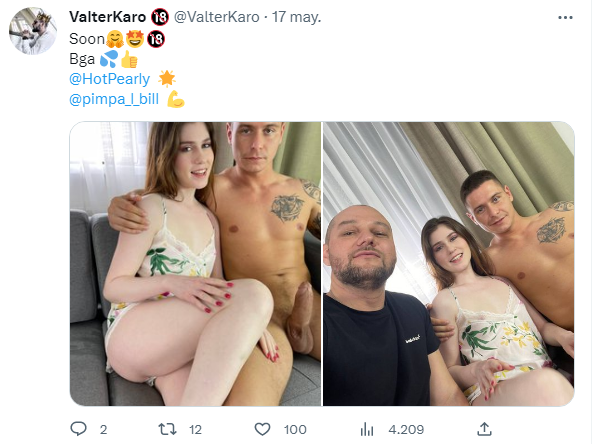Click the retweet arrows icon
612x444 pixels.
point(169,429)
